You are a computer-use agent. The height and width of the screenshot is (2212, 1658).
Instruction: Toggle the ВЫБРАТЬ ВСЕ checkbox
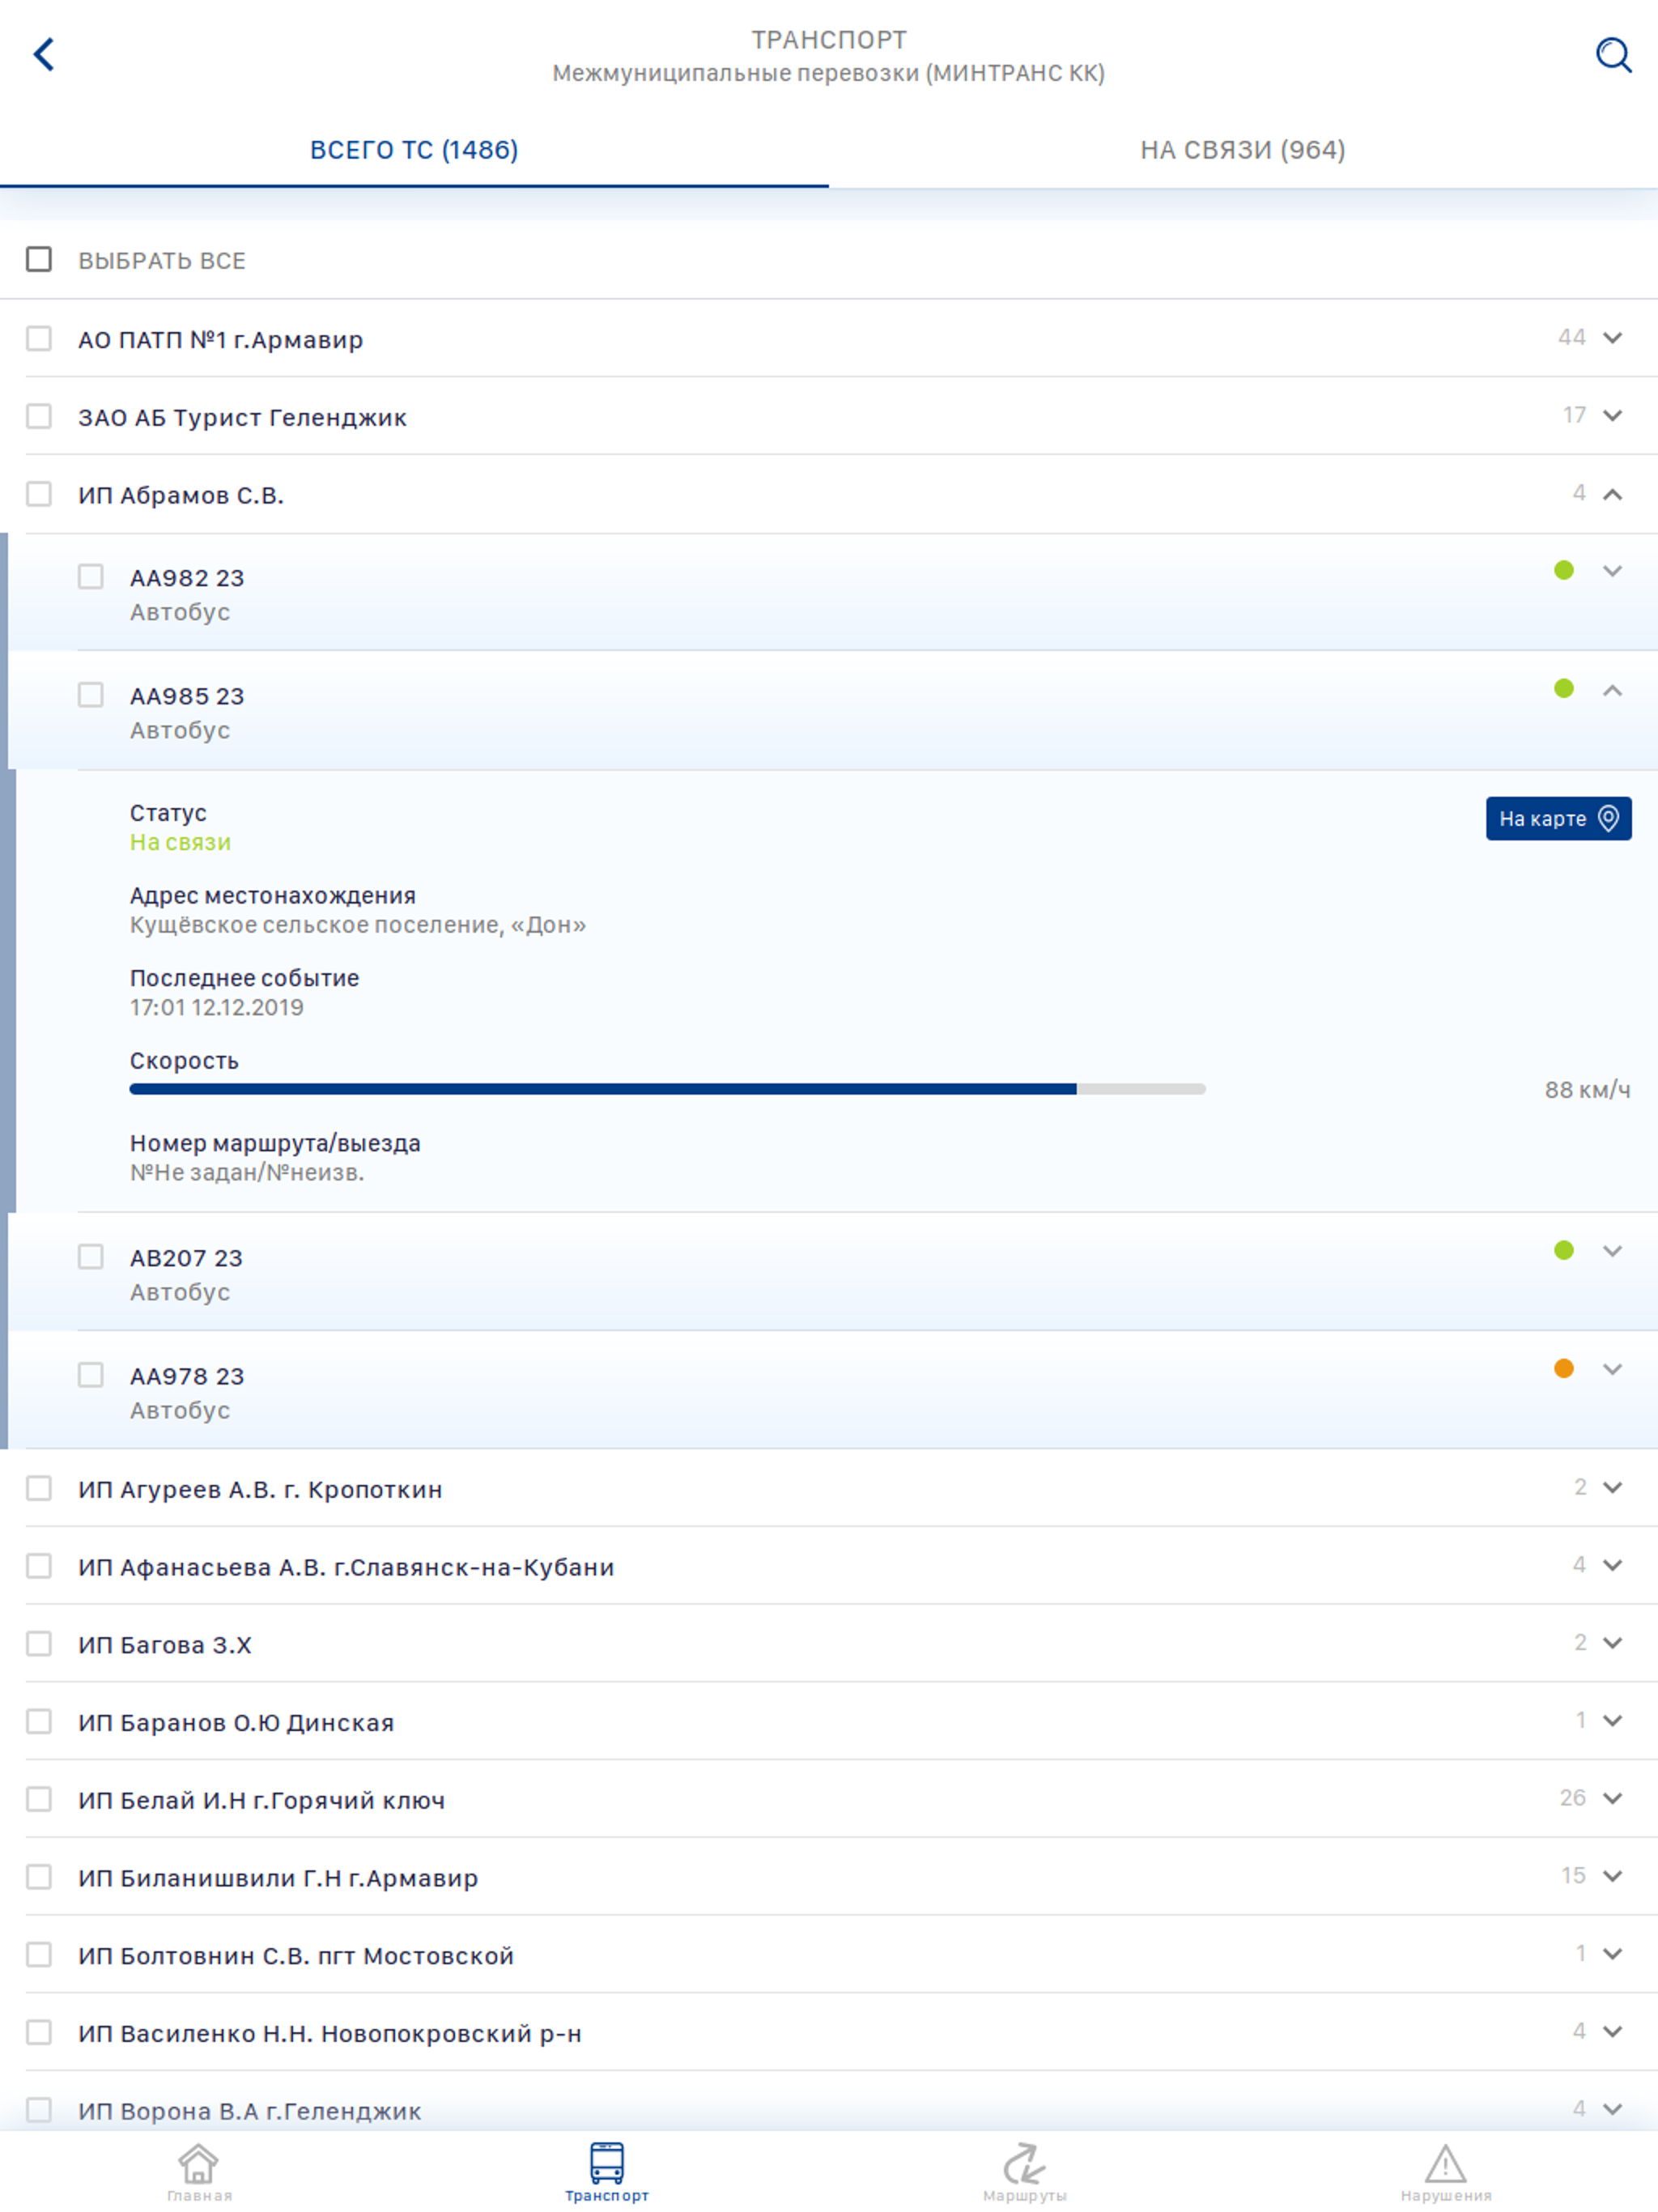point(39,259)
